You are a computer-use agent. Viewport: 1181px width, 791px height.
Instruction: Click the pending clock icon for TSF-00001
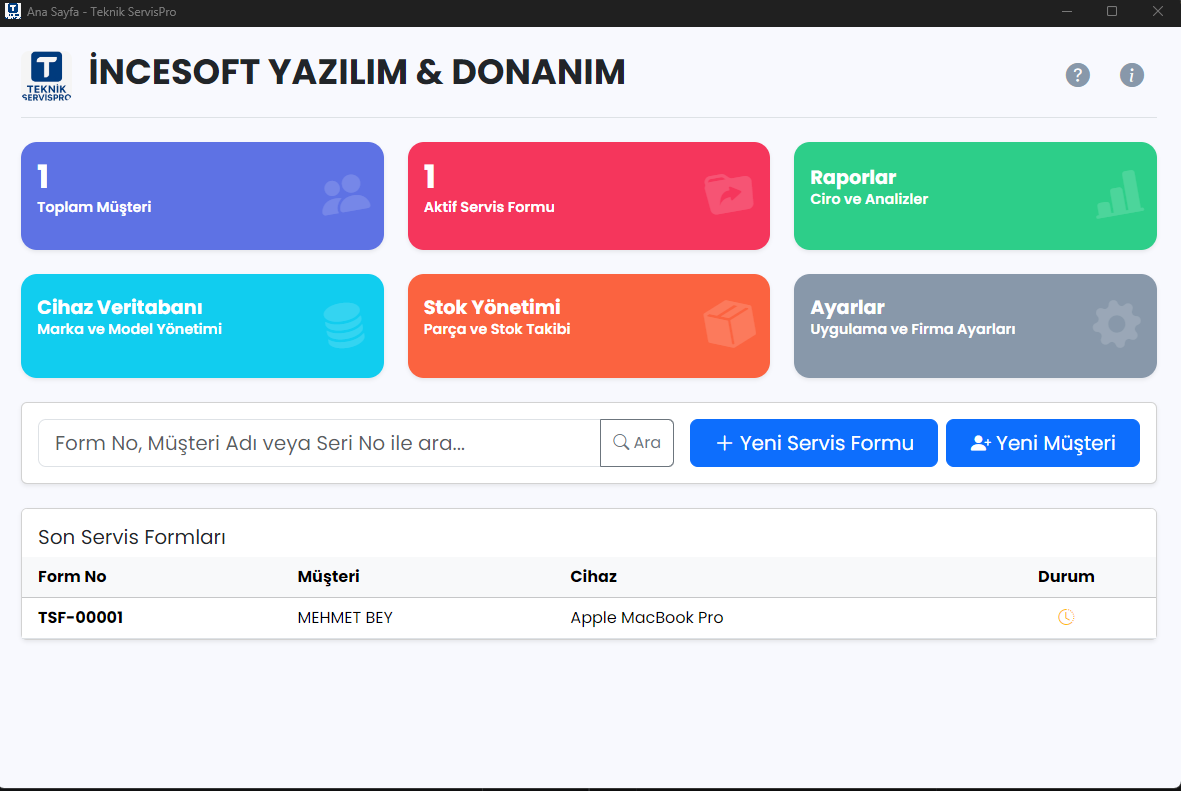tap(1066, 617)
